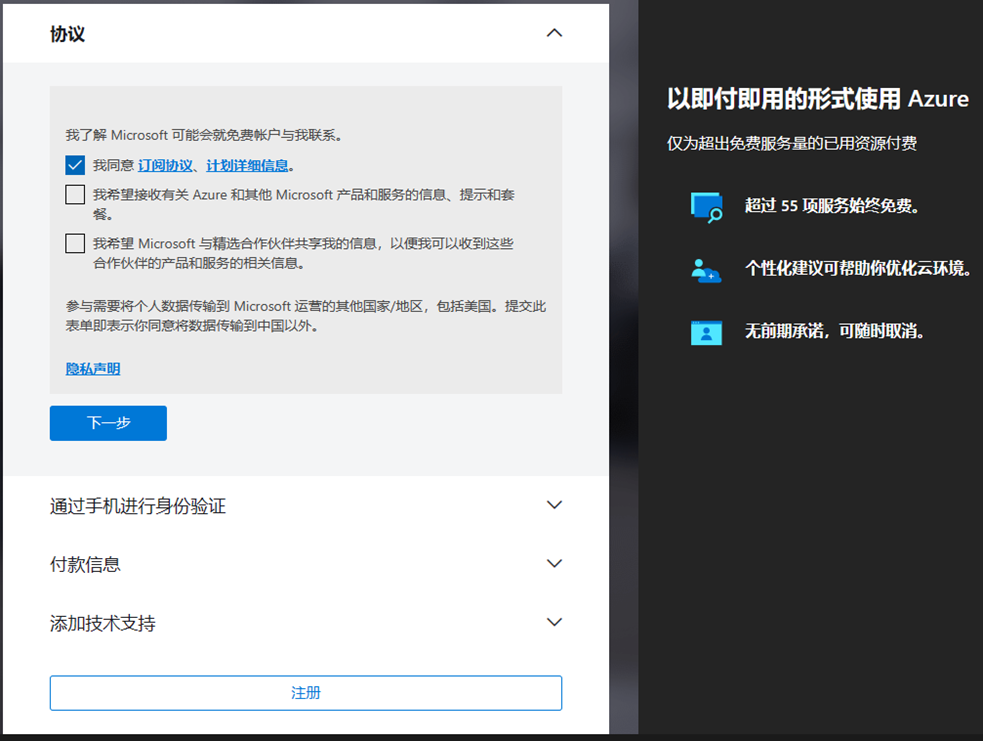Click the 下一步 button

tap(108, 423)
